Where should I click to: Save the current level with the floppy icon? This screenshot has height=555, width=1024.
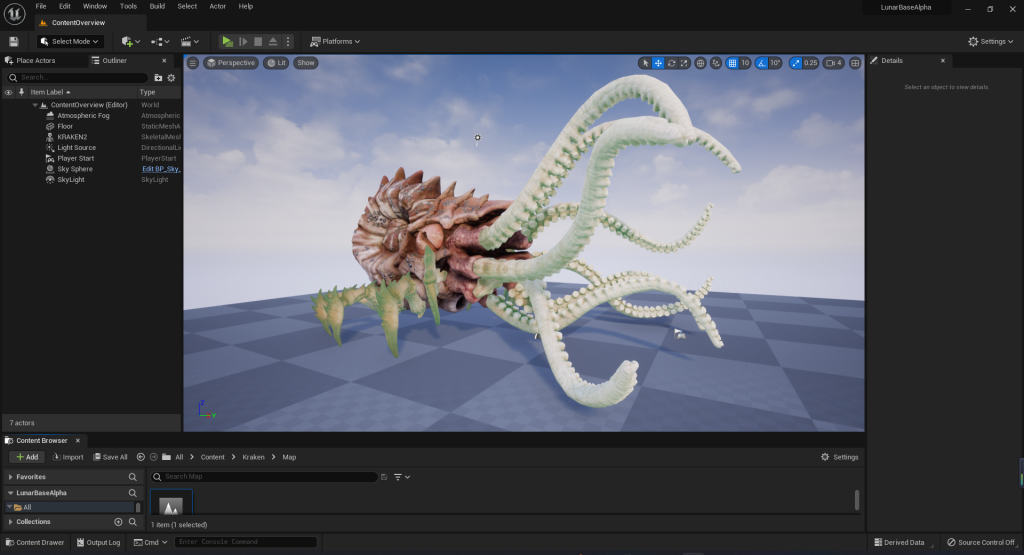[x=14, y=41]
